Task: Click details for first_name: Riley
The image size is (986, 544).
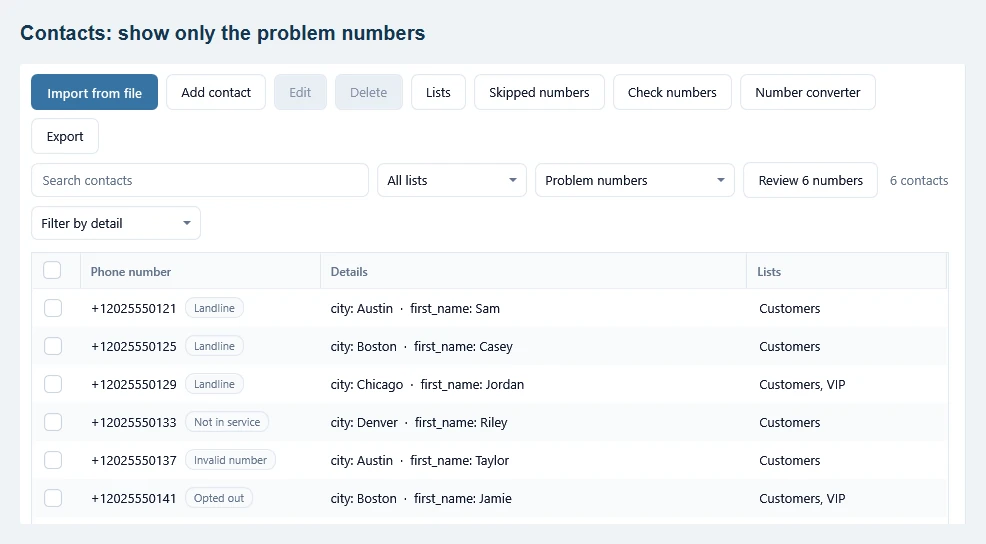Action: click(x=419, y=423)
